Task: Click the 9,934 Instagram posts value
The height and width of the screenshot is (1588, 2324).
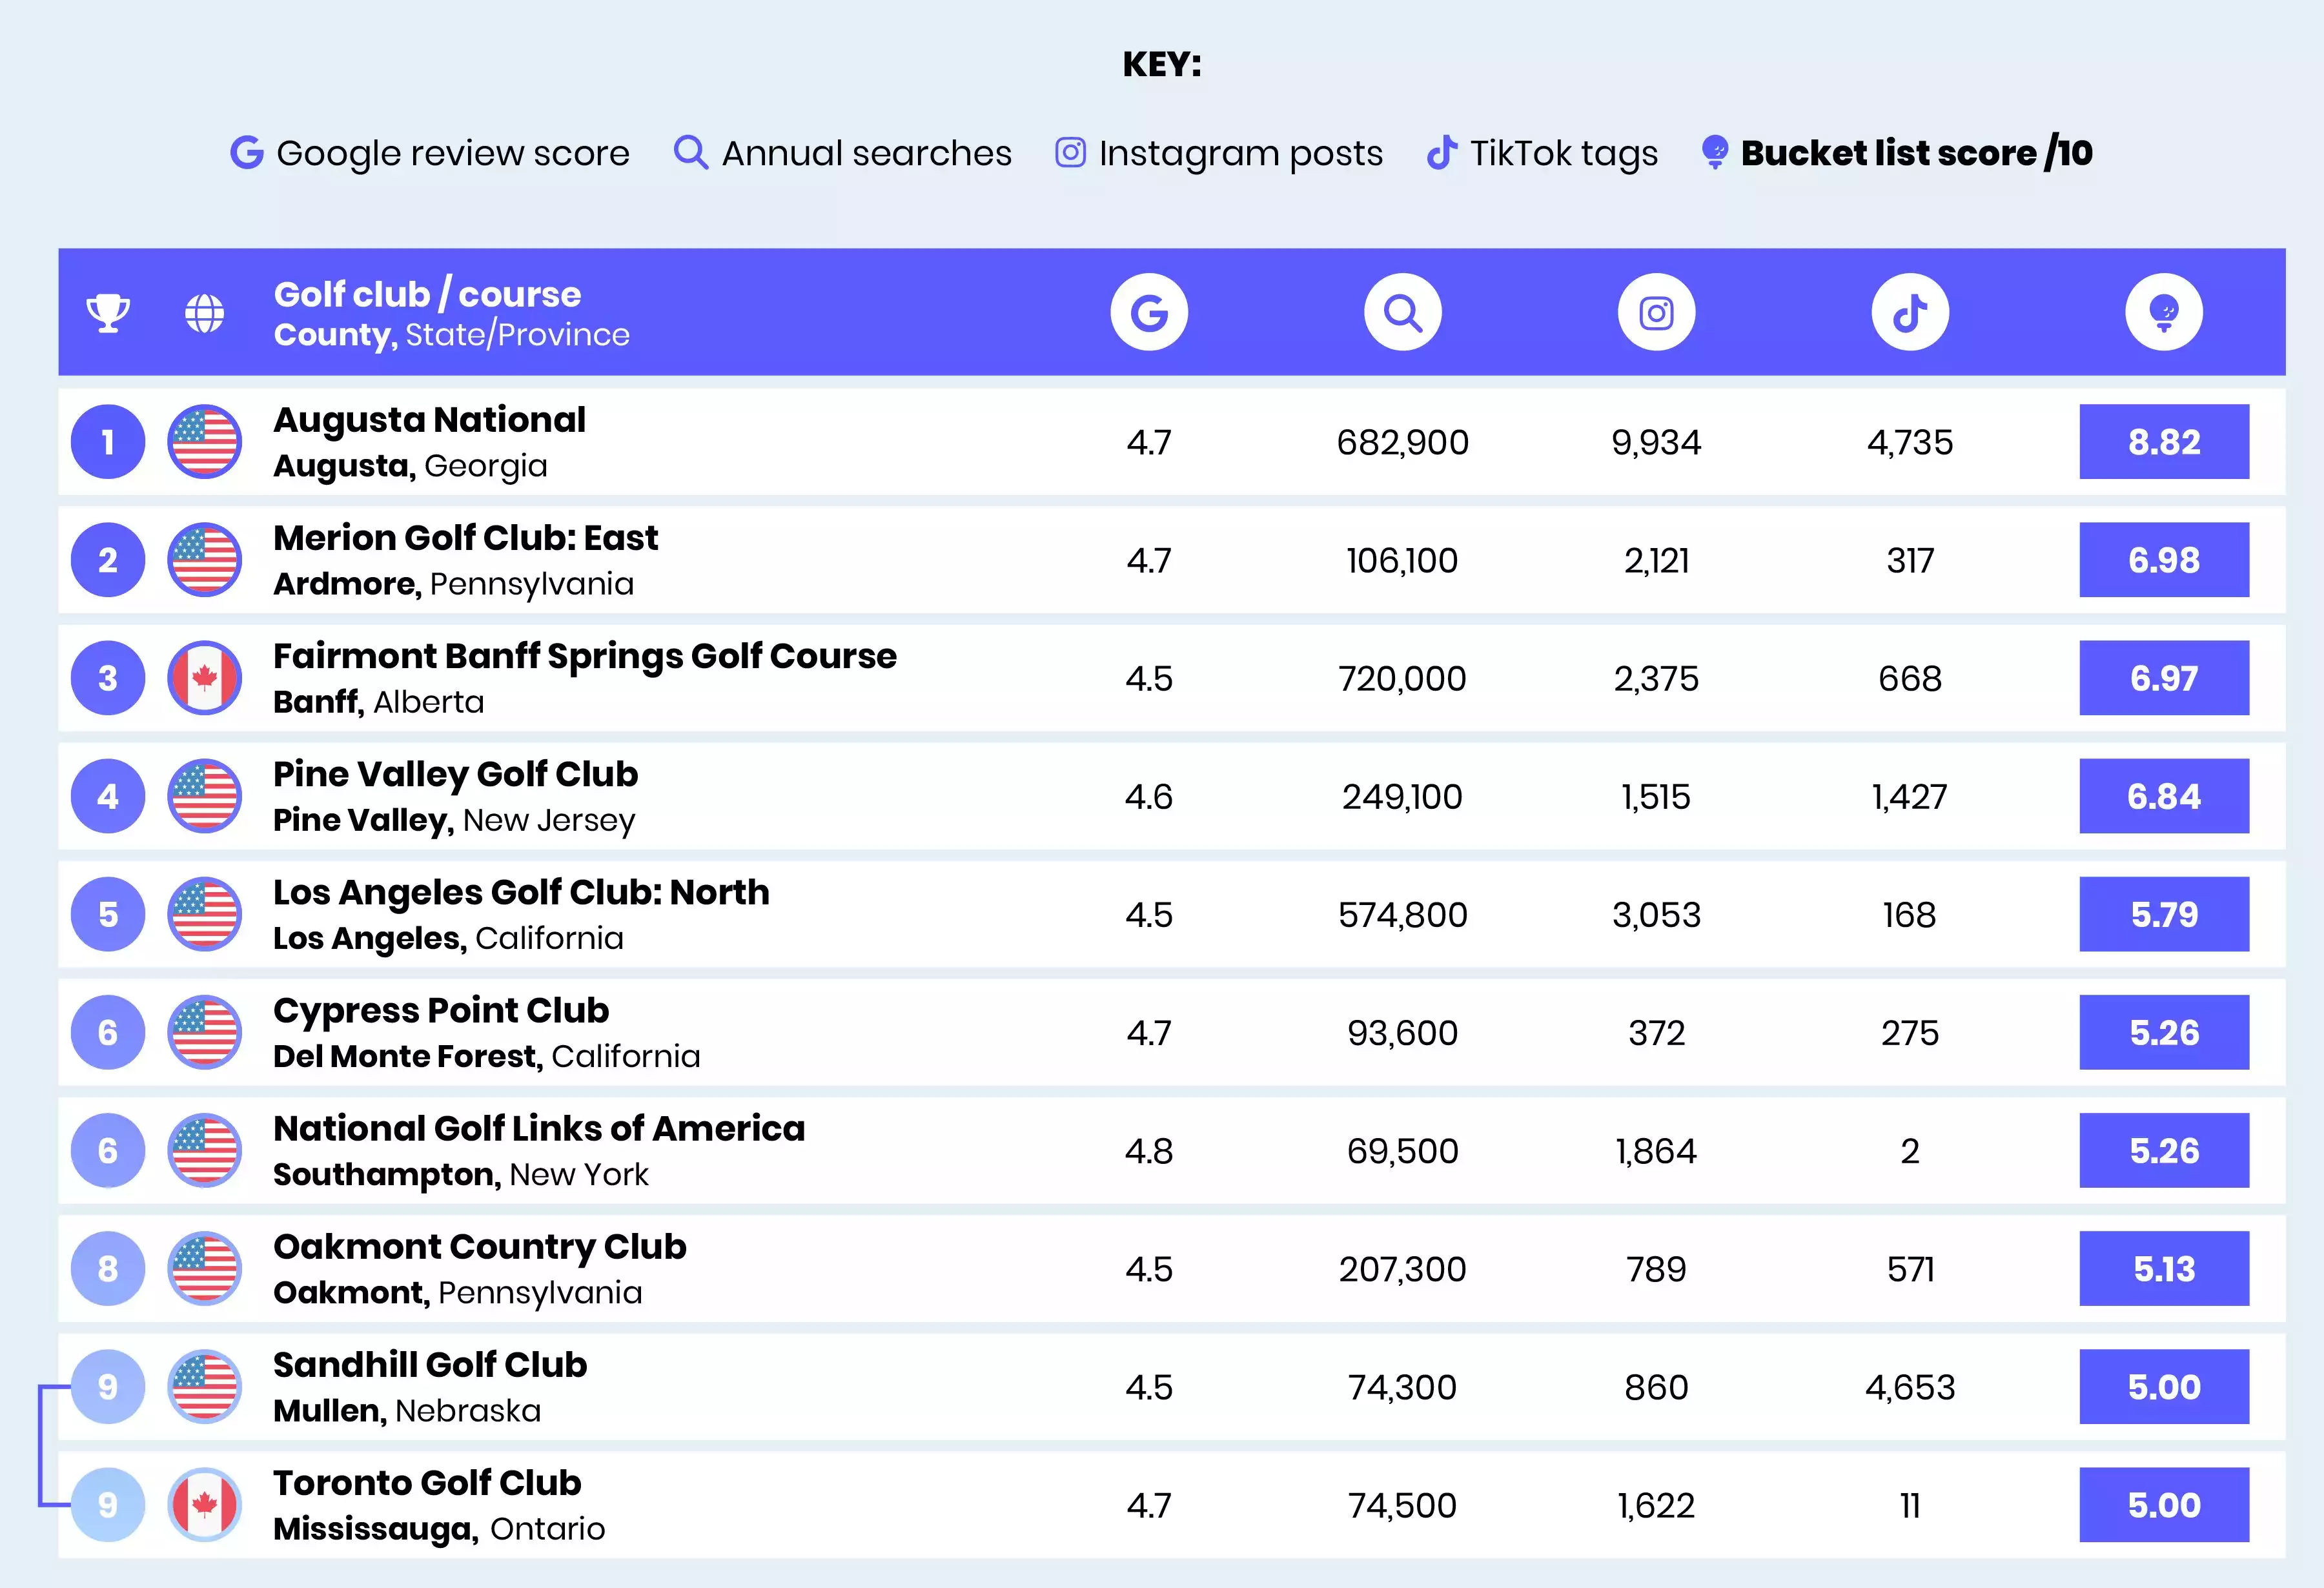Action: [x=1657, y=442]
